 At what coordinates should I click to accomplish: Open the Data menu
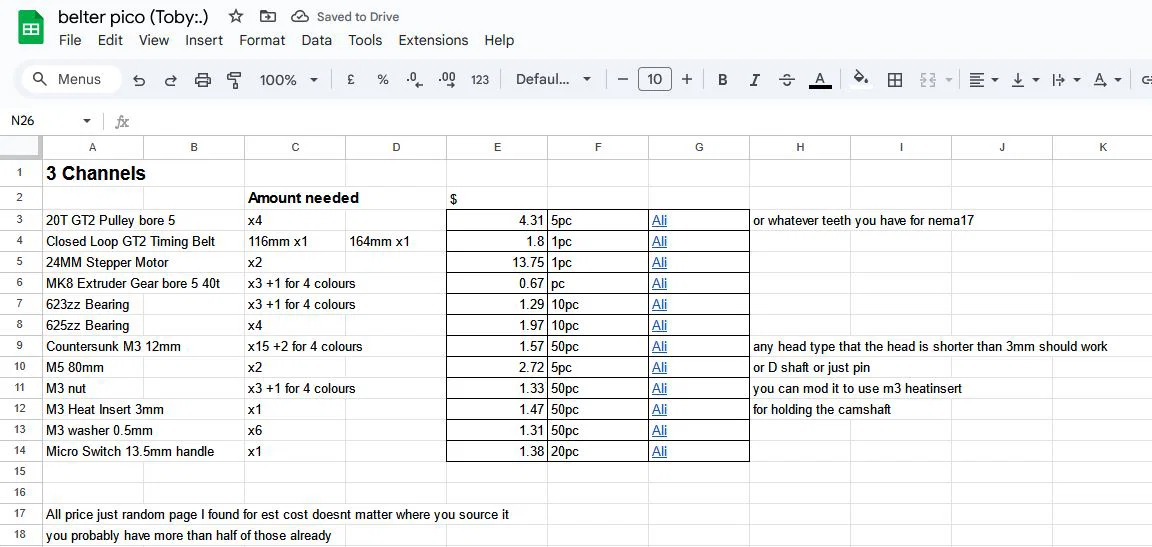click(317, 40)
